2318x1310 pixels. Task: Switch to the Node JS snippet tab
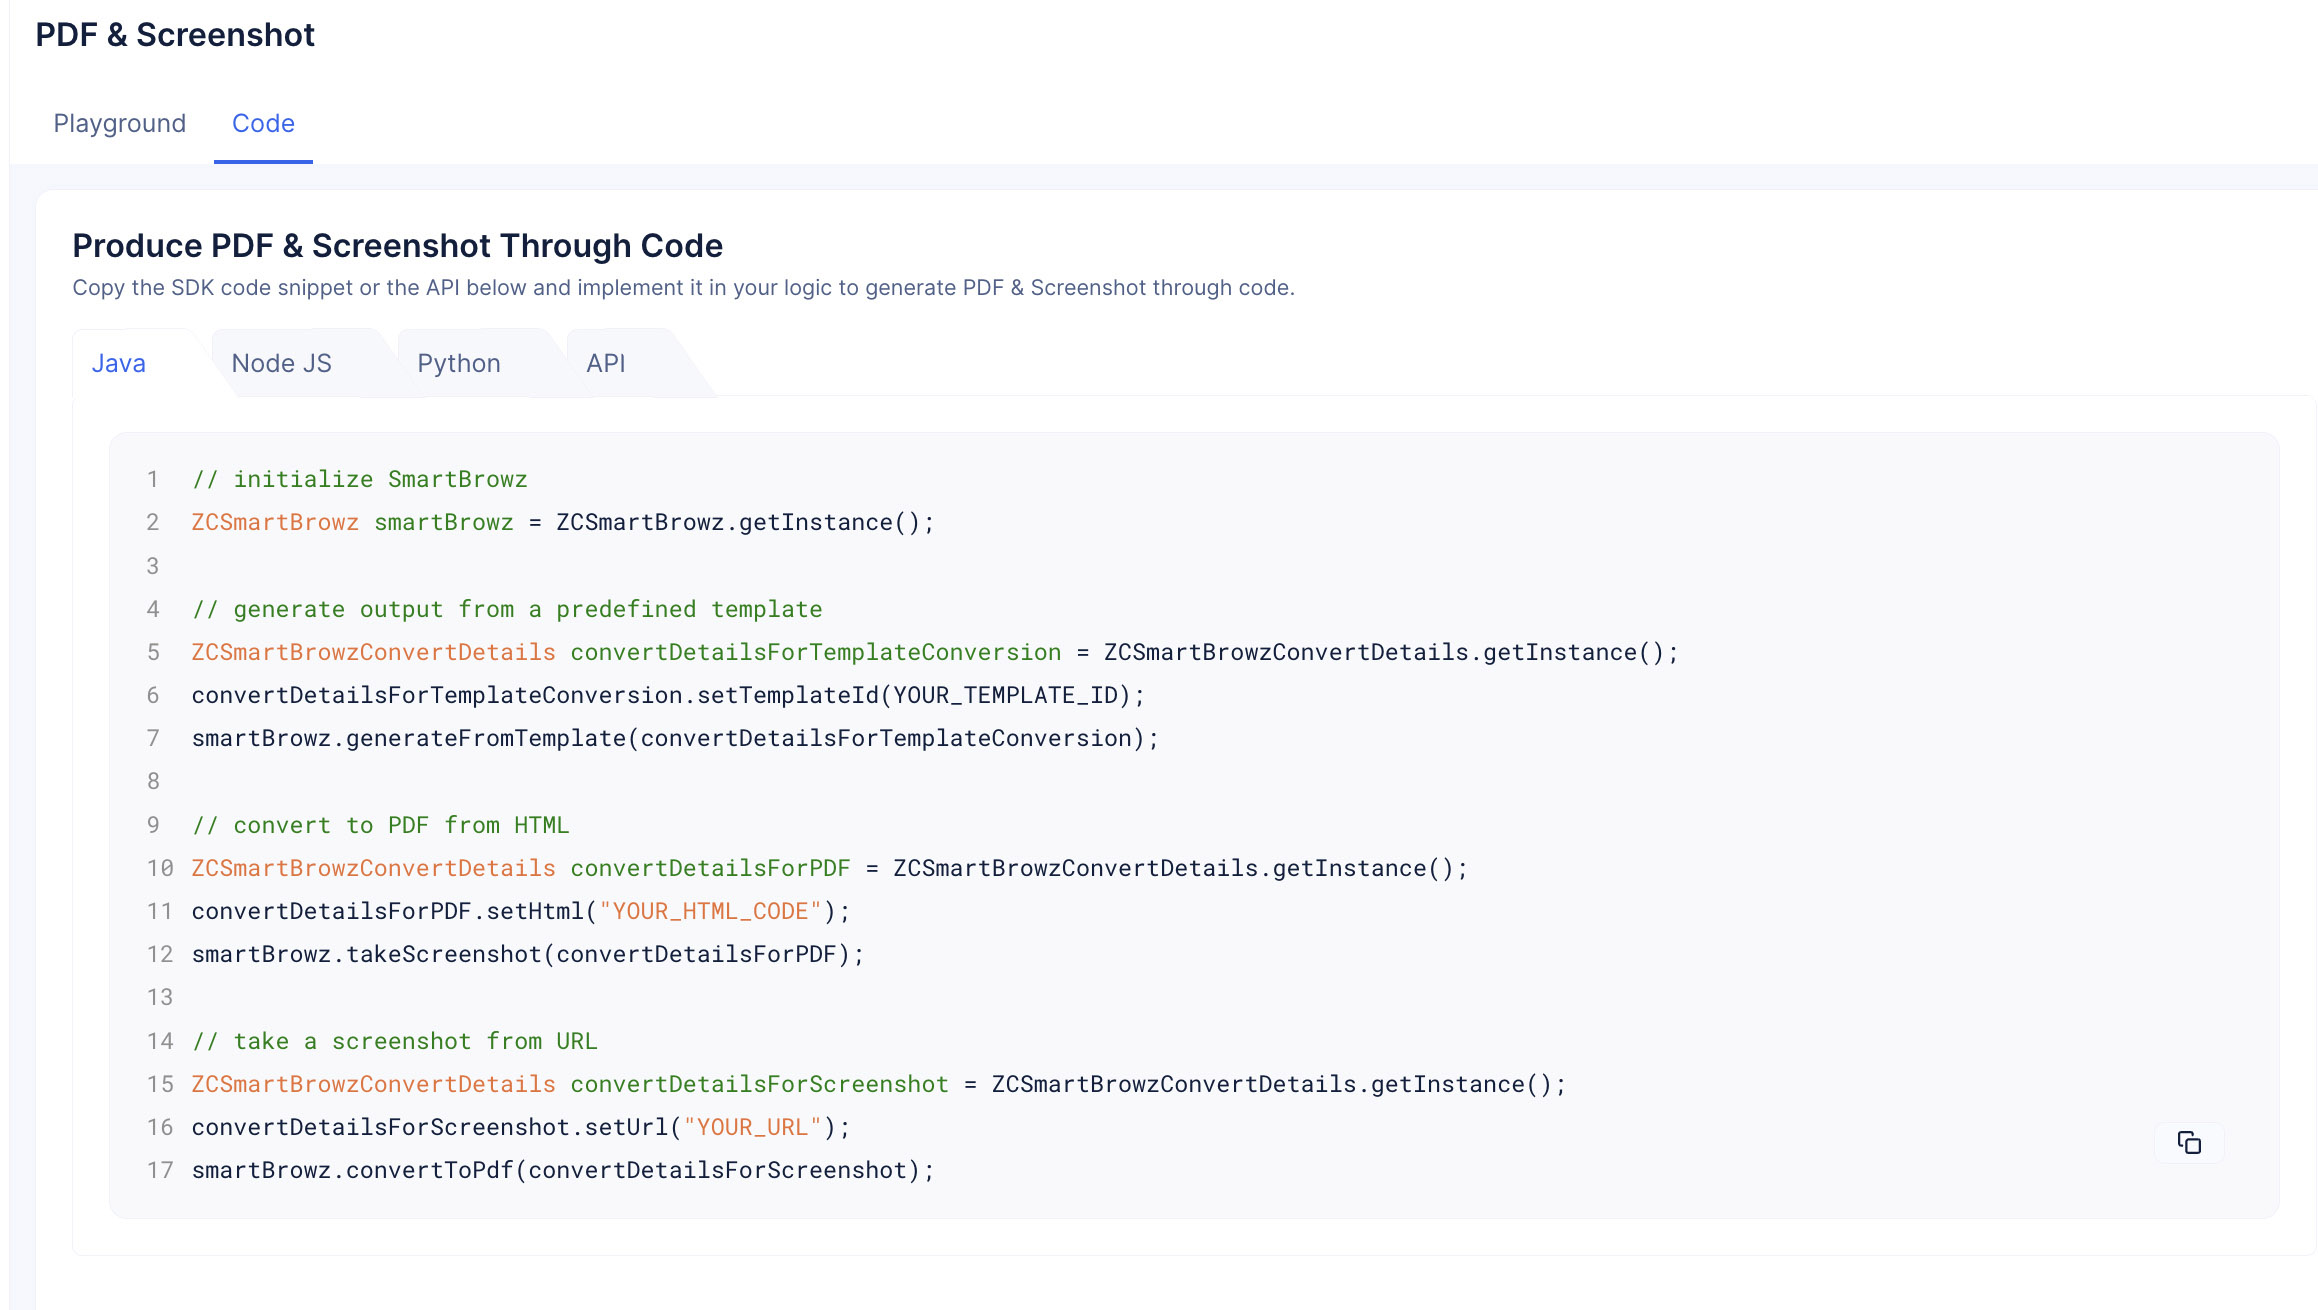click(x=281, y=363)
